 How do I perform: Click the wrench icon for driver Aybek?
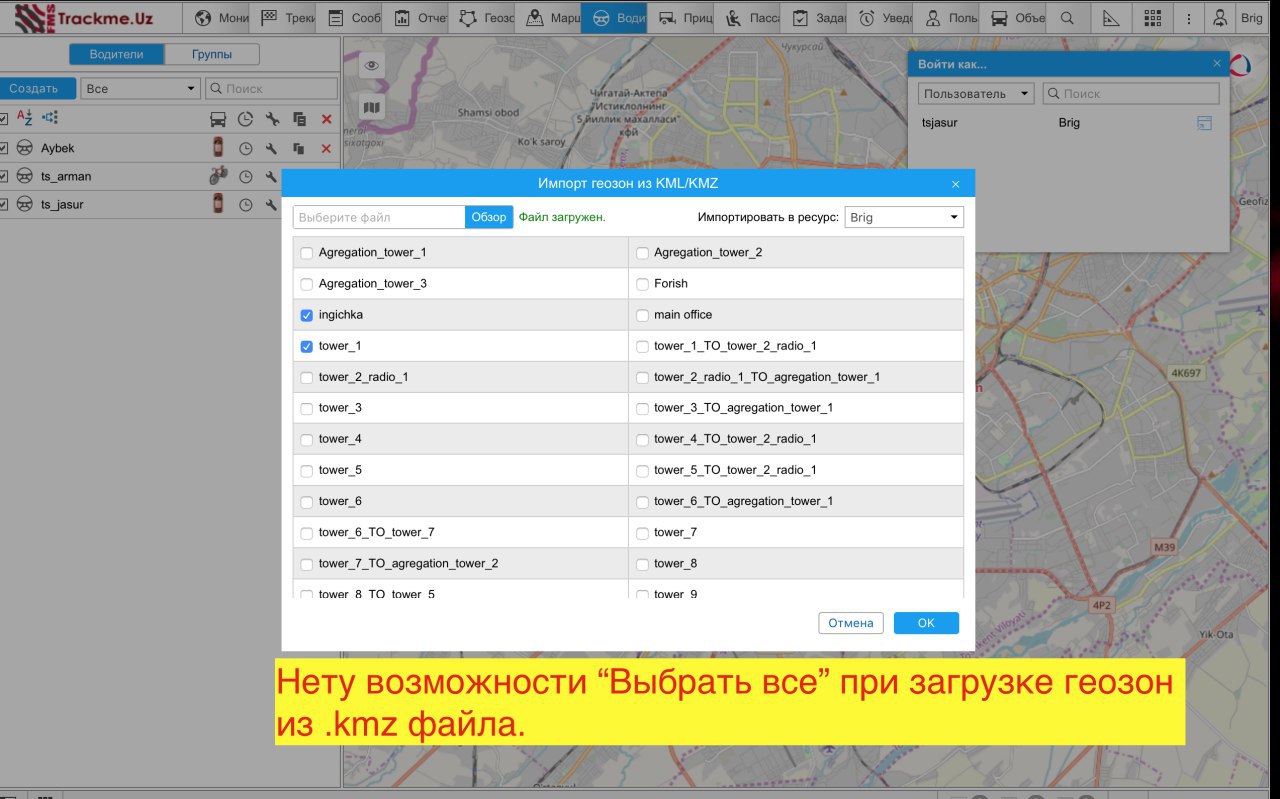tap(271, 148)
